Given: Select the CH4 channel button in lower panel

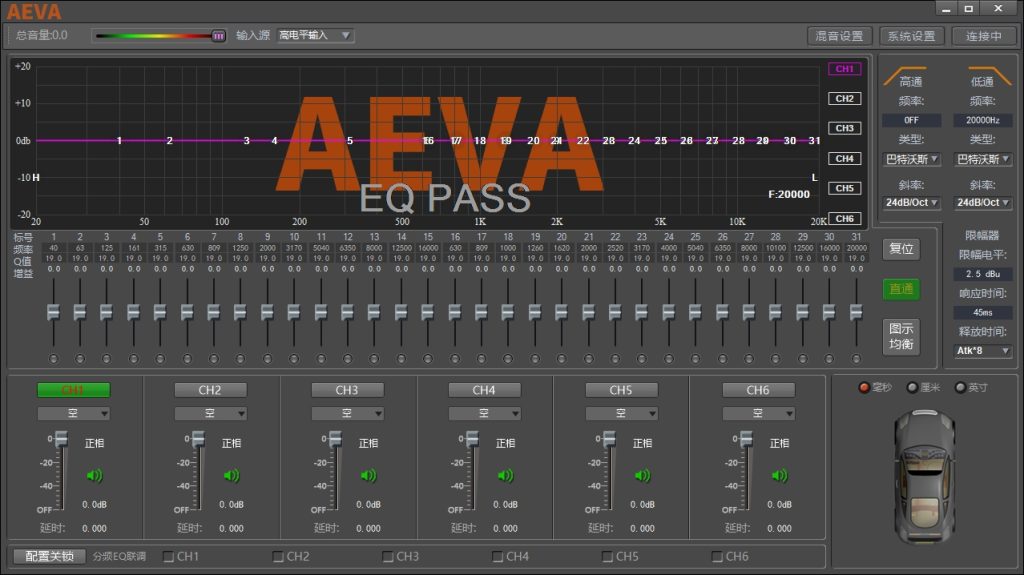Looking at the screenshot, I should point(484,390).
